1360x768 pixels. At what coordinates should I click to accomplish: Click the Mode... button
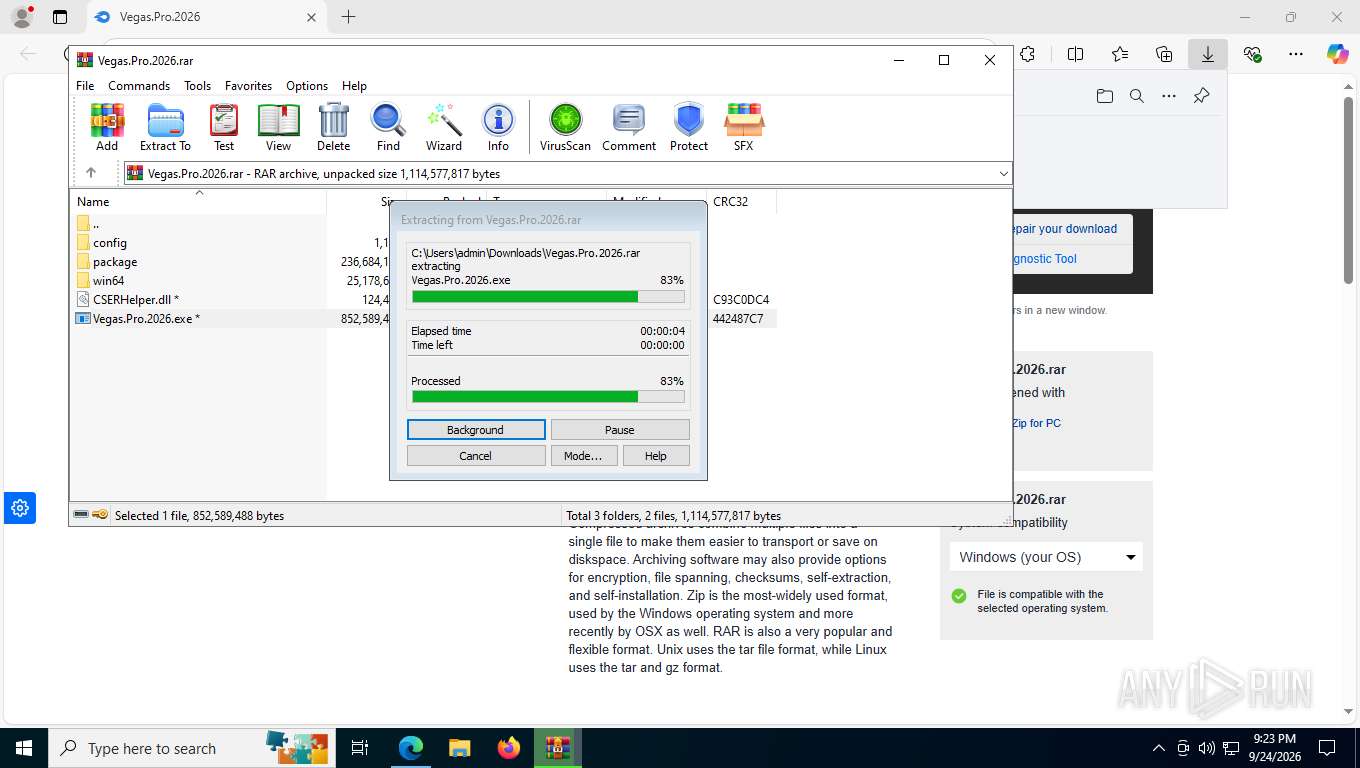pyautogui.click(x=583, y=456)
